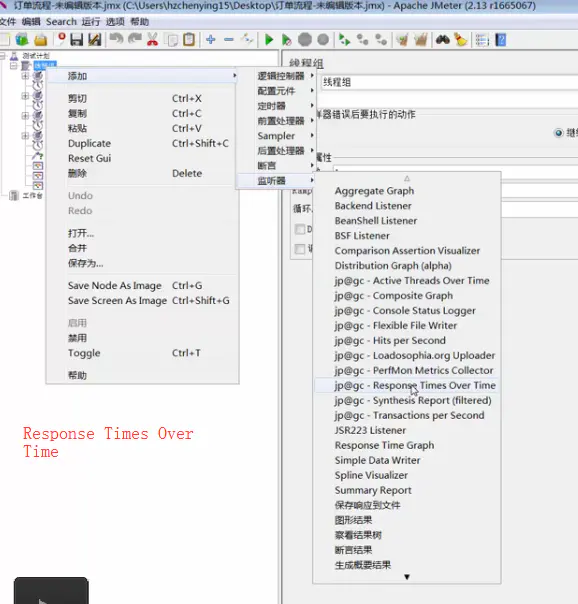Click the Paste clipboard toolbar icon
The image size is (578, 604).
pos(189,40)
